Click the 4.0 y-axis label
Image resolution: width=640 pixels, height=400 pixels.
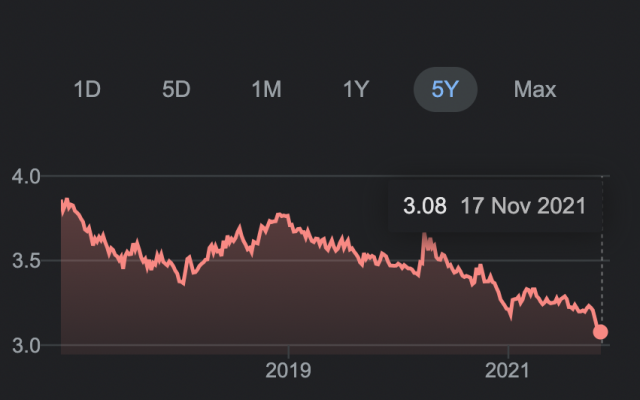(26, 177)
